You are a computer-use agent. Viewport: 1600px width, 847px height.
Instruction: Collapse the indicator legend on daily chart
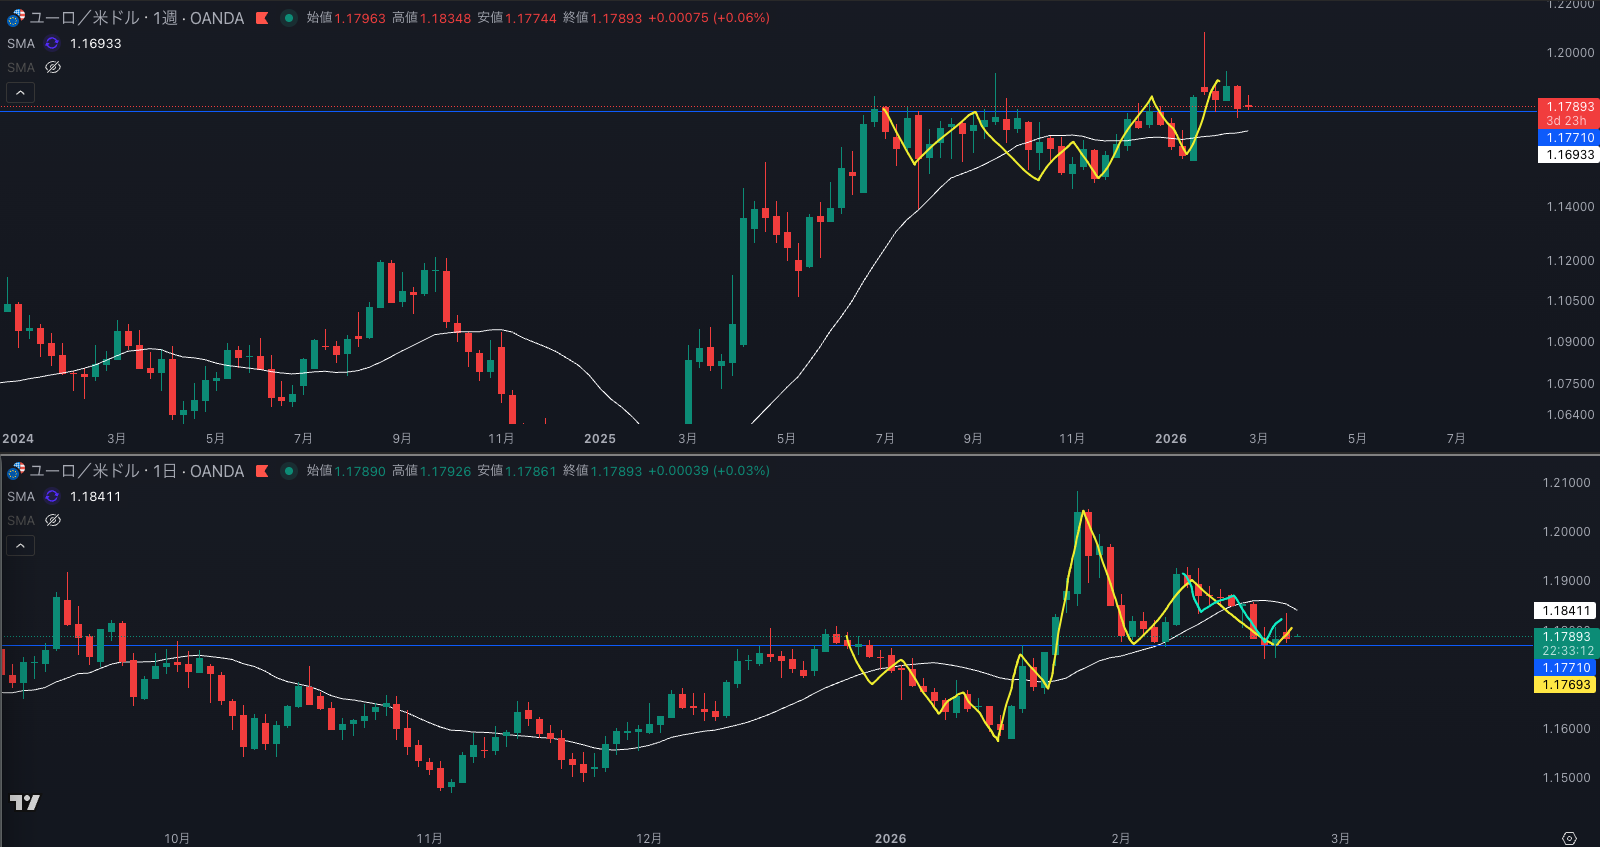pos(20,545)
